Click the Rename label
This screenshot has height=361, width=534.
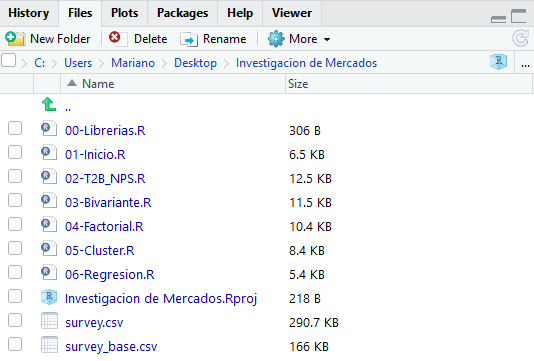224,39
